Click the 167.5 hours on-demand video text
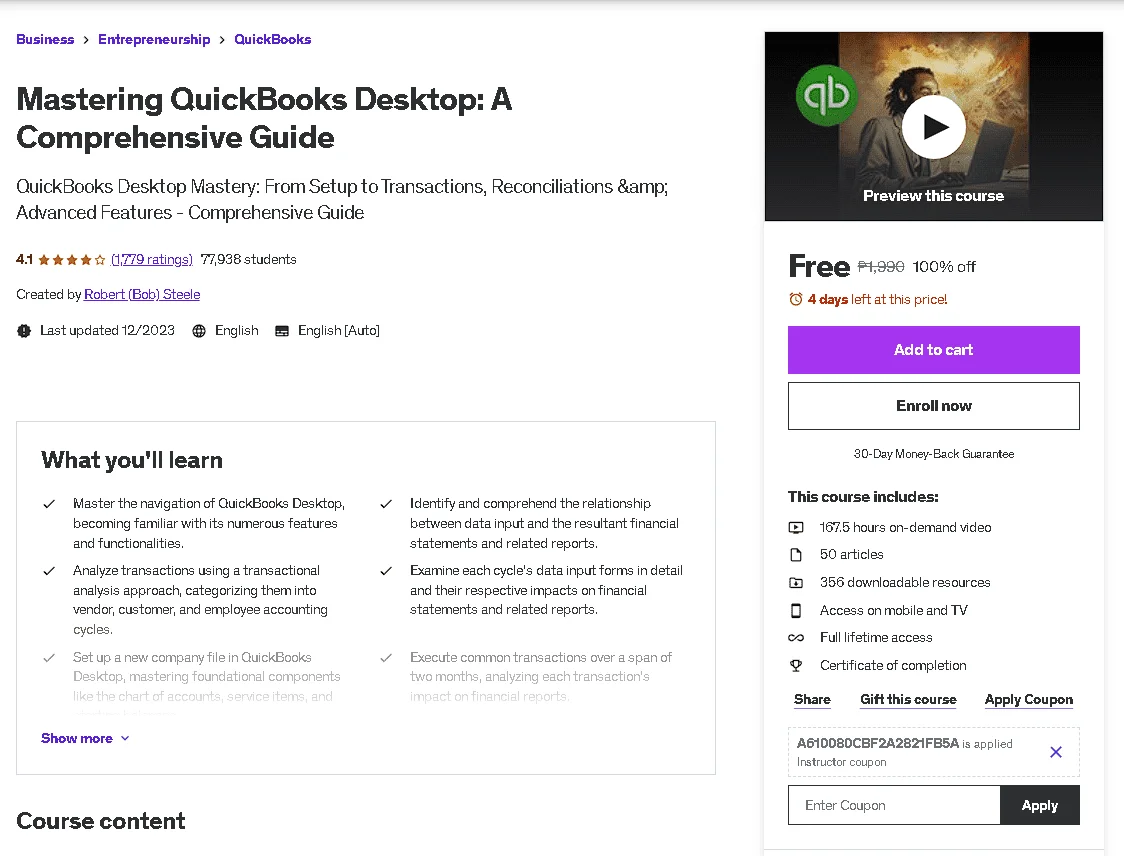The width and height of the screenshot is (1124, 856). pyautogui.click(x=905, y=528)
